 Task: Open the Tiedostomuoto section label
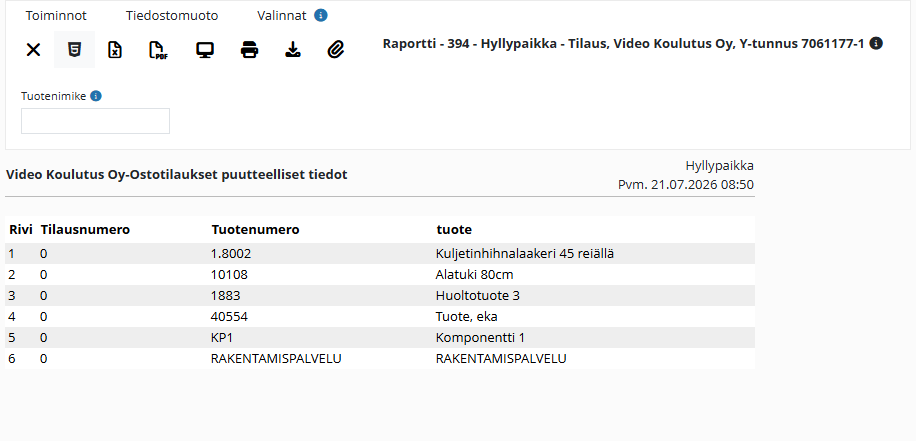172,16
